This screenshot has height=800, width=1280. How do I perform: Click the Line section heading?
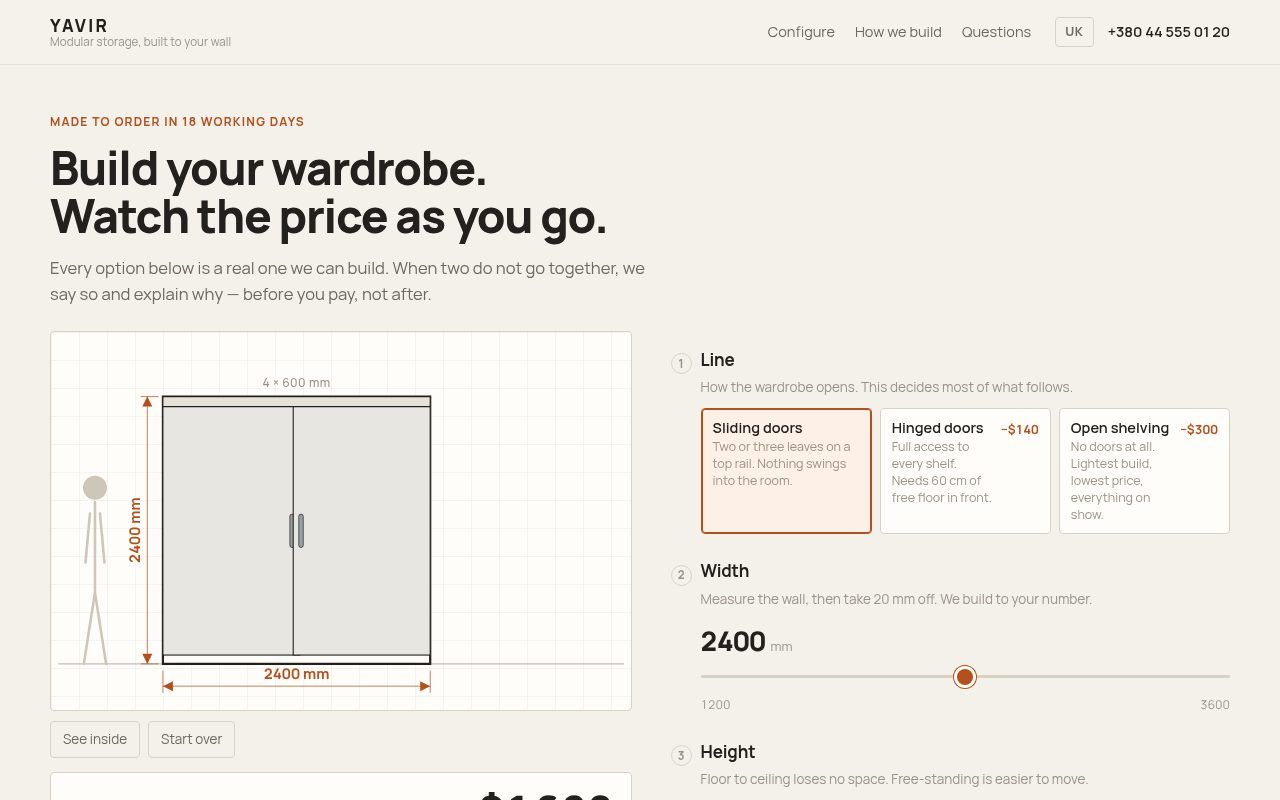coord(718,360)
